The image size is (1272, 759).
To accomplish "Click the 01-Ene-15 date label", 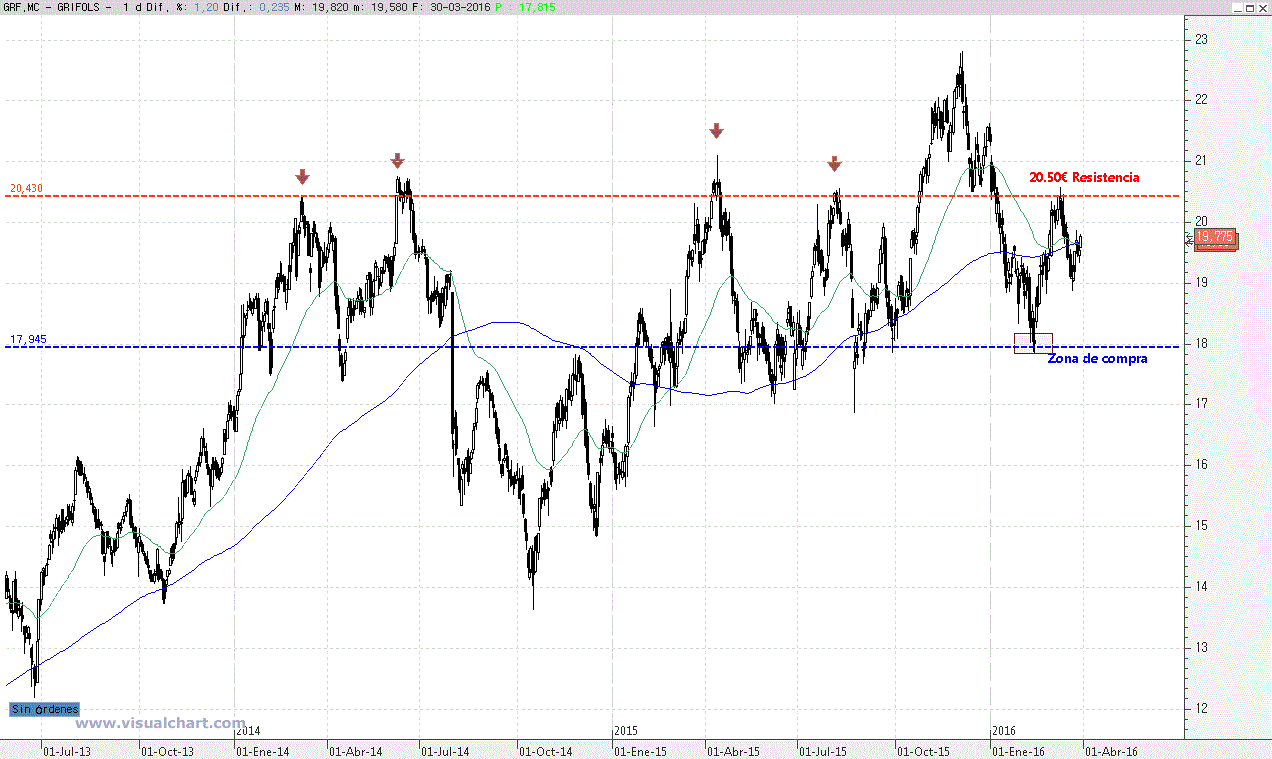I will (x=641, y=751).
